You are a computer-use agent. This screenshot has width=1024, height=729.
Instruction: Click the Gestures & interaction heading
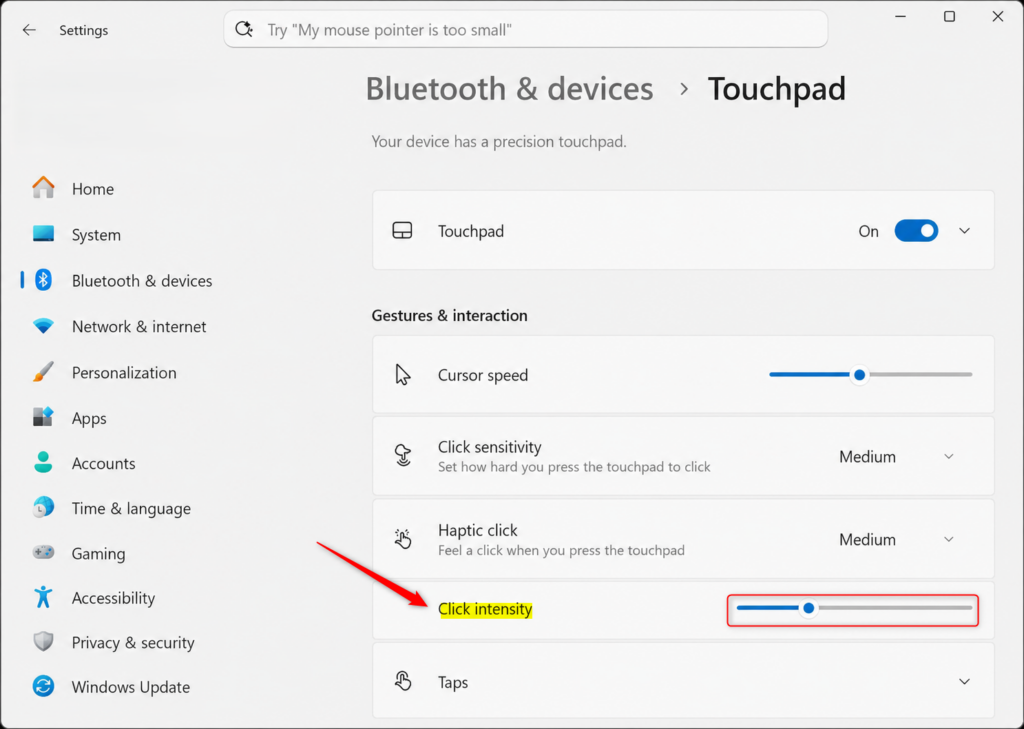point(449,316)
